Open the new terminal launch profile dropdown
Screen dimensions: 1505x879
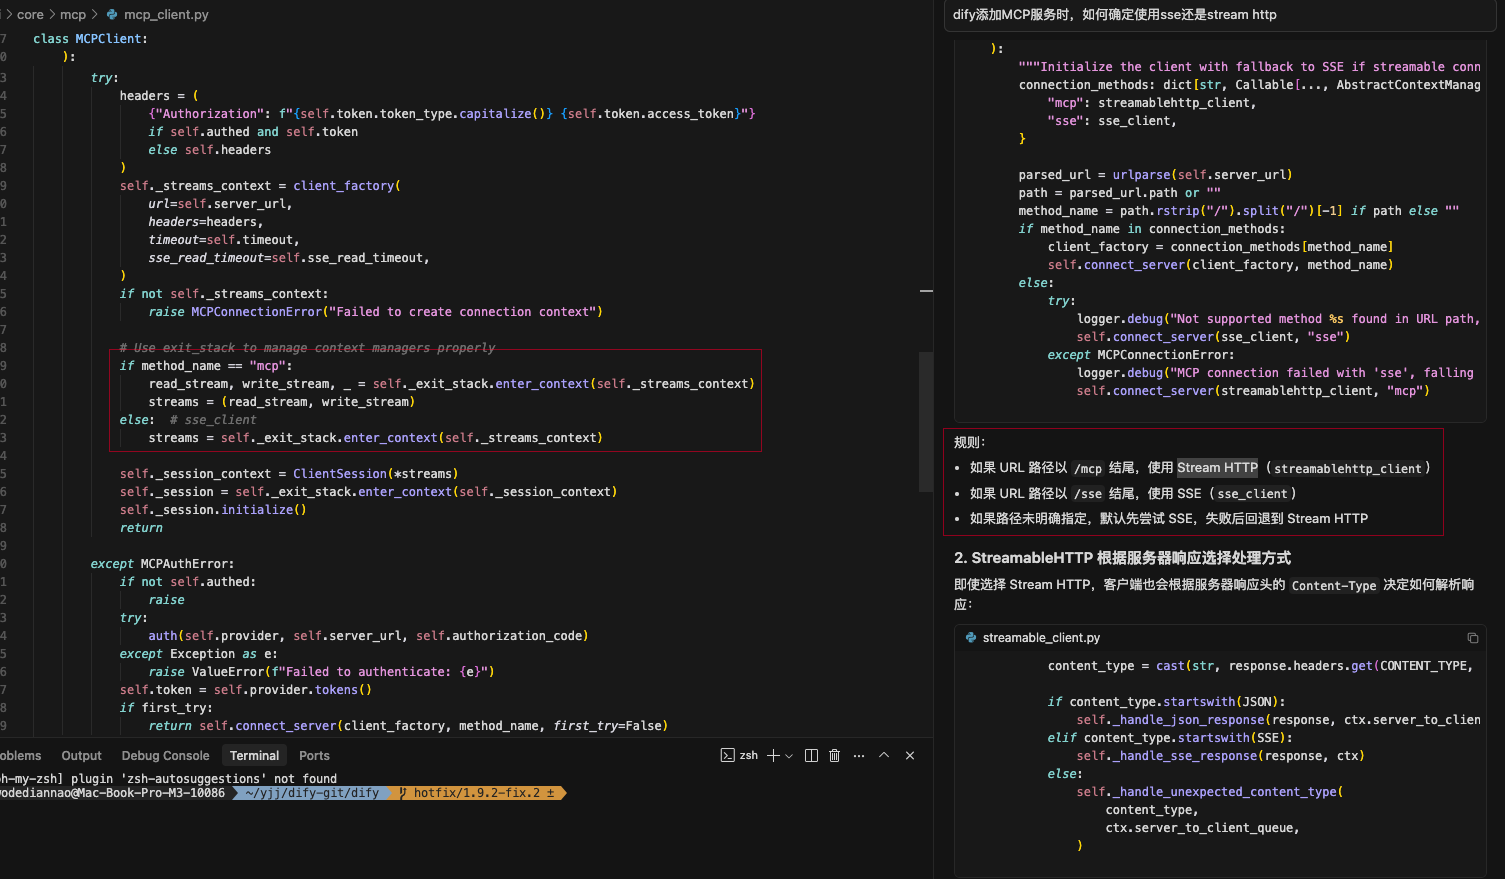click(x=789, y=756)
